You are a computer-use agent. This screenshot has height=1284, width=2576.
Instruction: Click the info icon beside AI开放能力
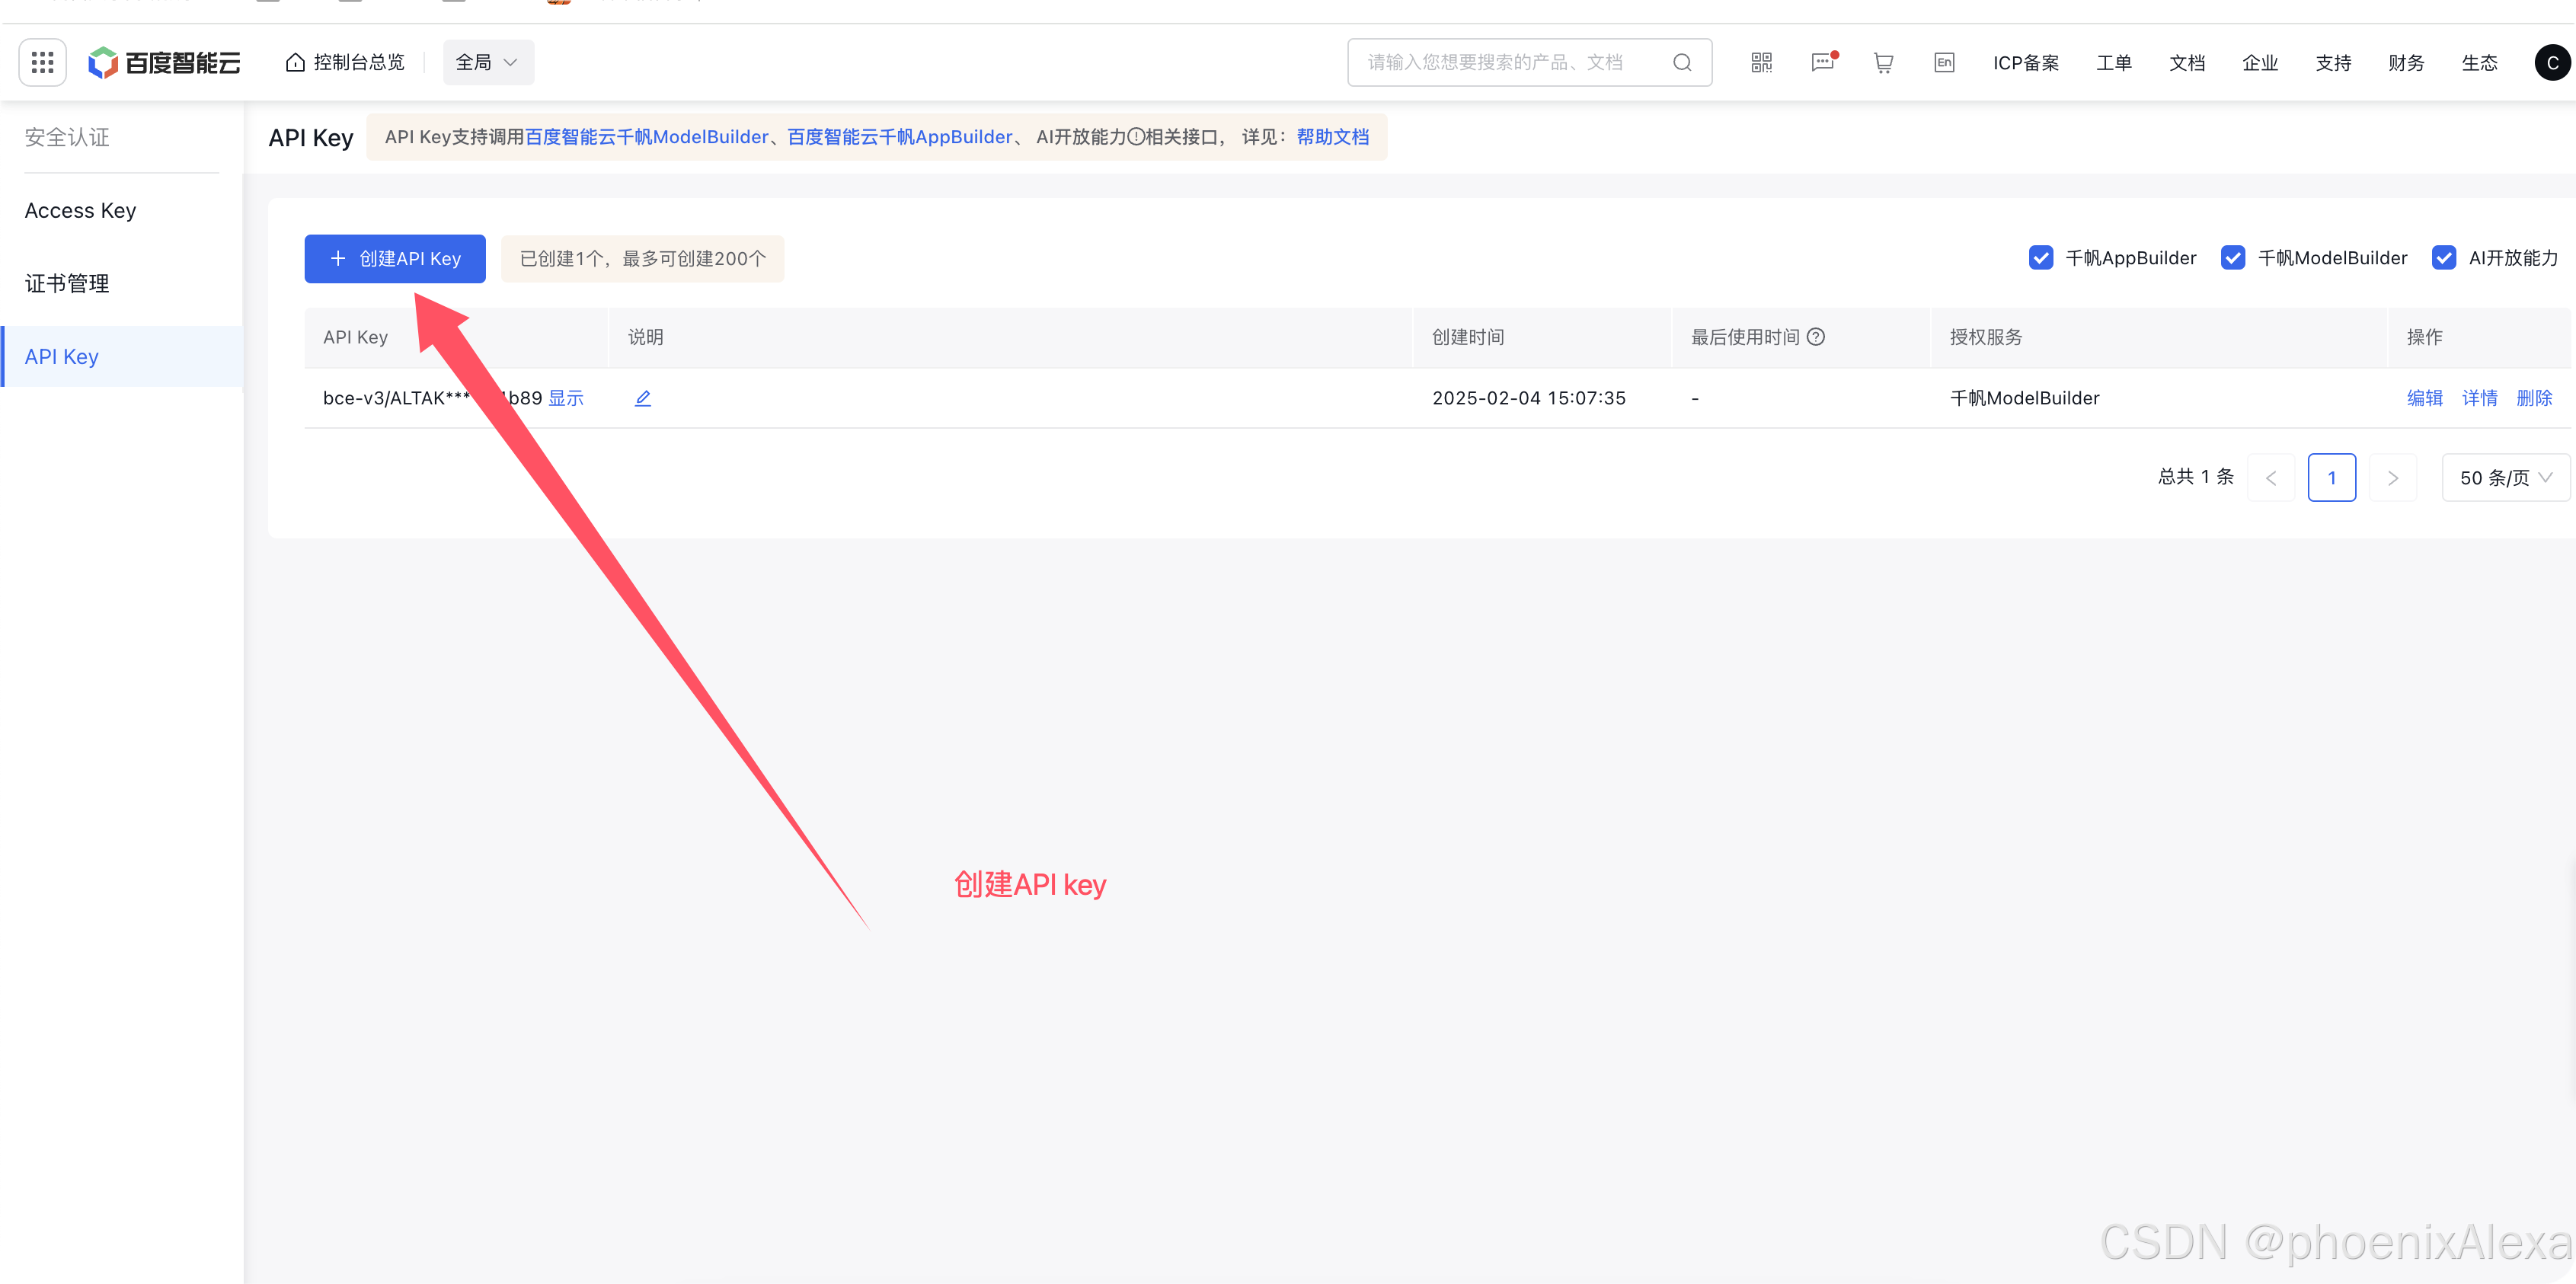[1136, 137]
